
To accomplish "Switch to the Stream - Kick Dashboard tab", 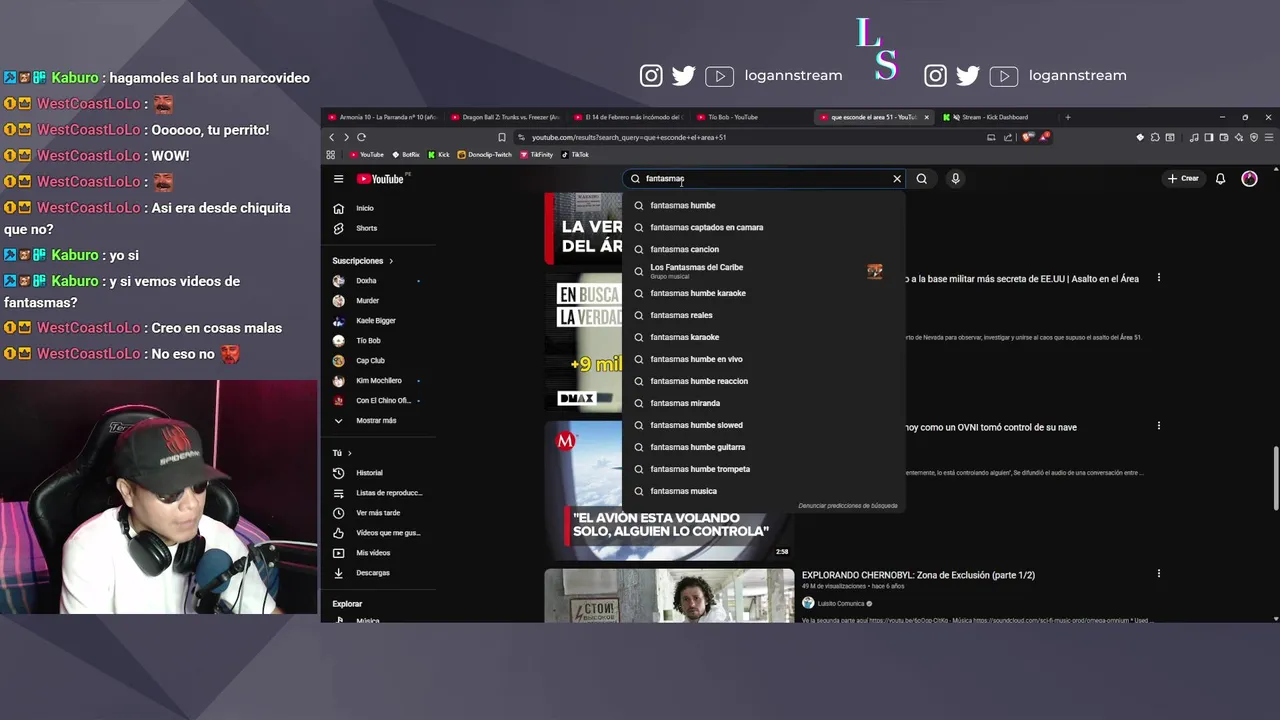I will click(994, 117).
